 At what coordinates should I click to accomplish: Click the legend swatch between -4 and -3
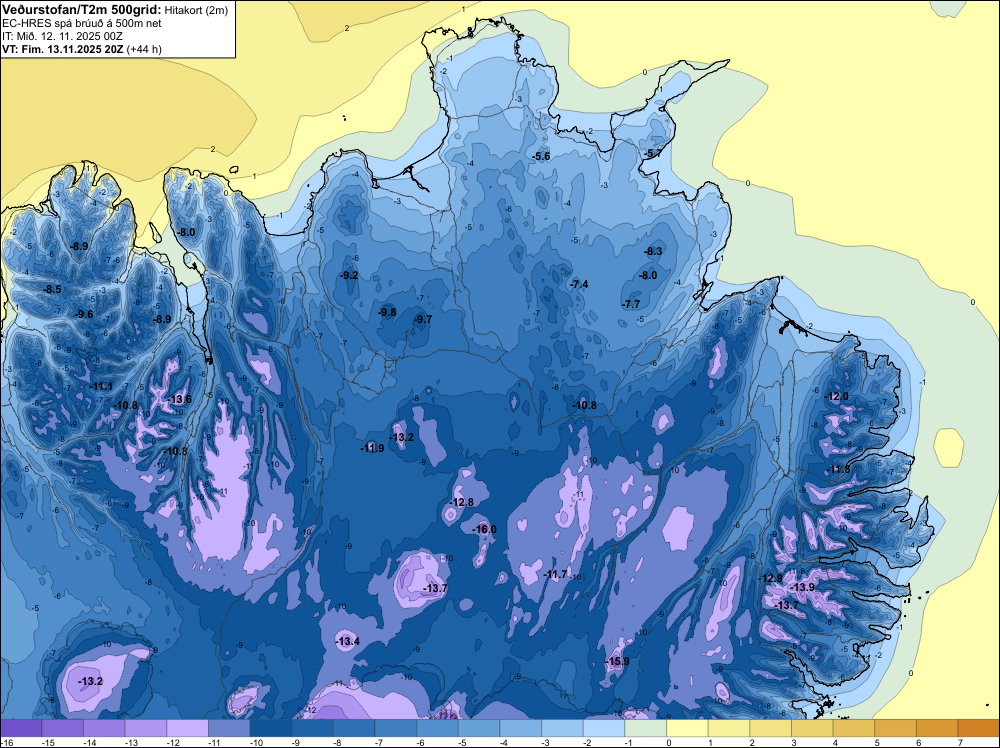(521, 728)
